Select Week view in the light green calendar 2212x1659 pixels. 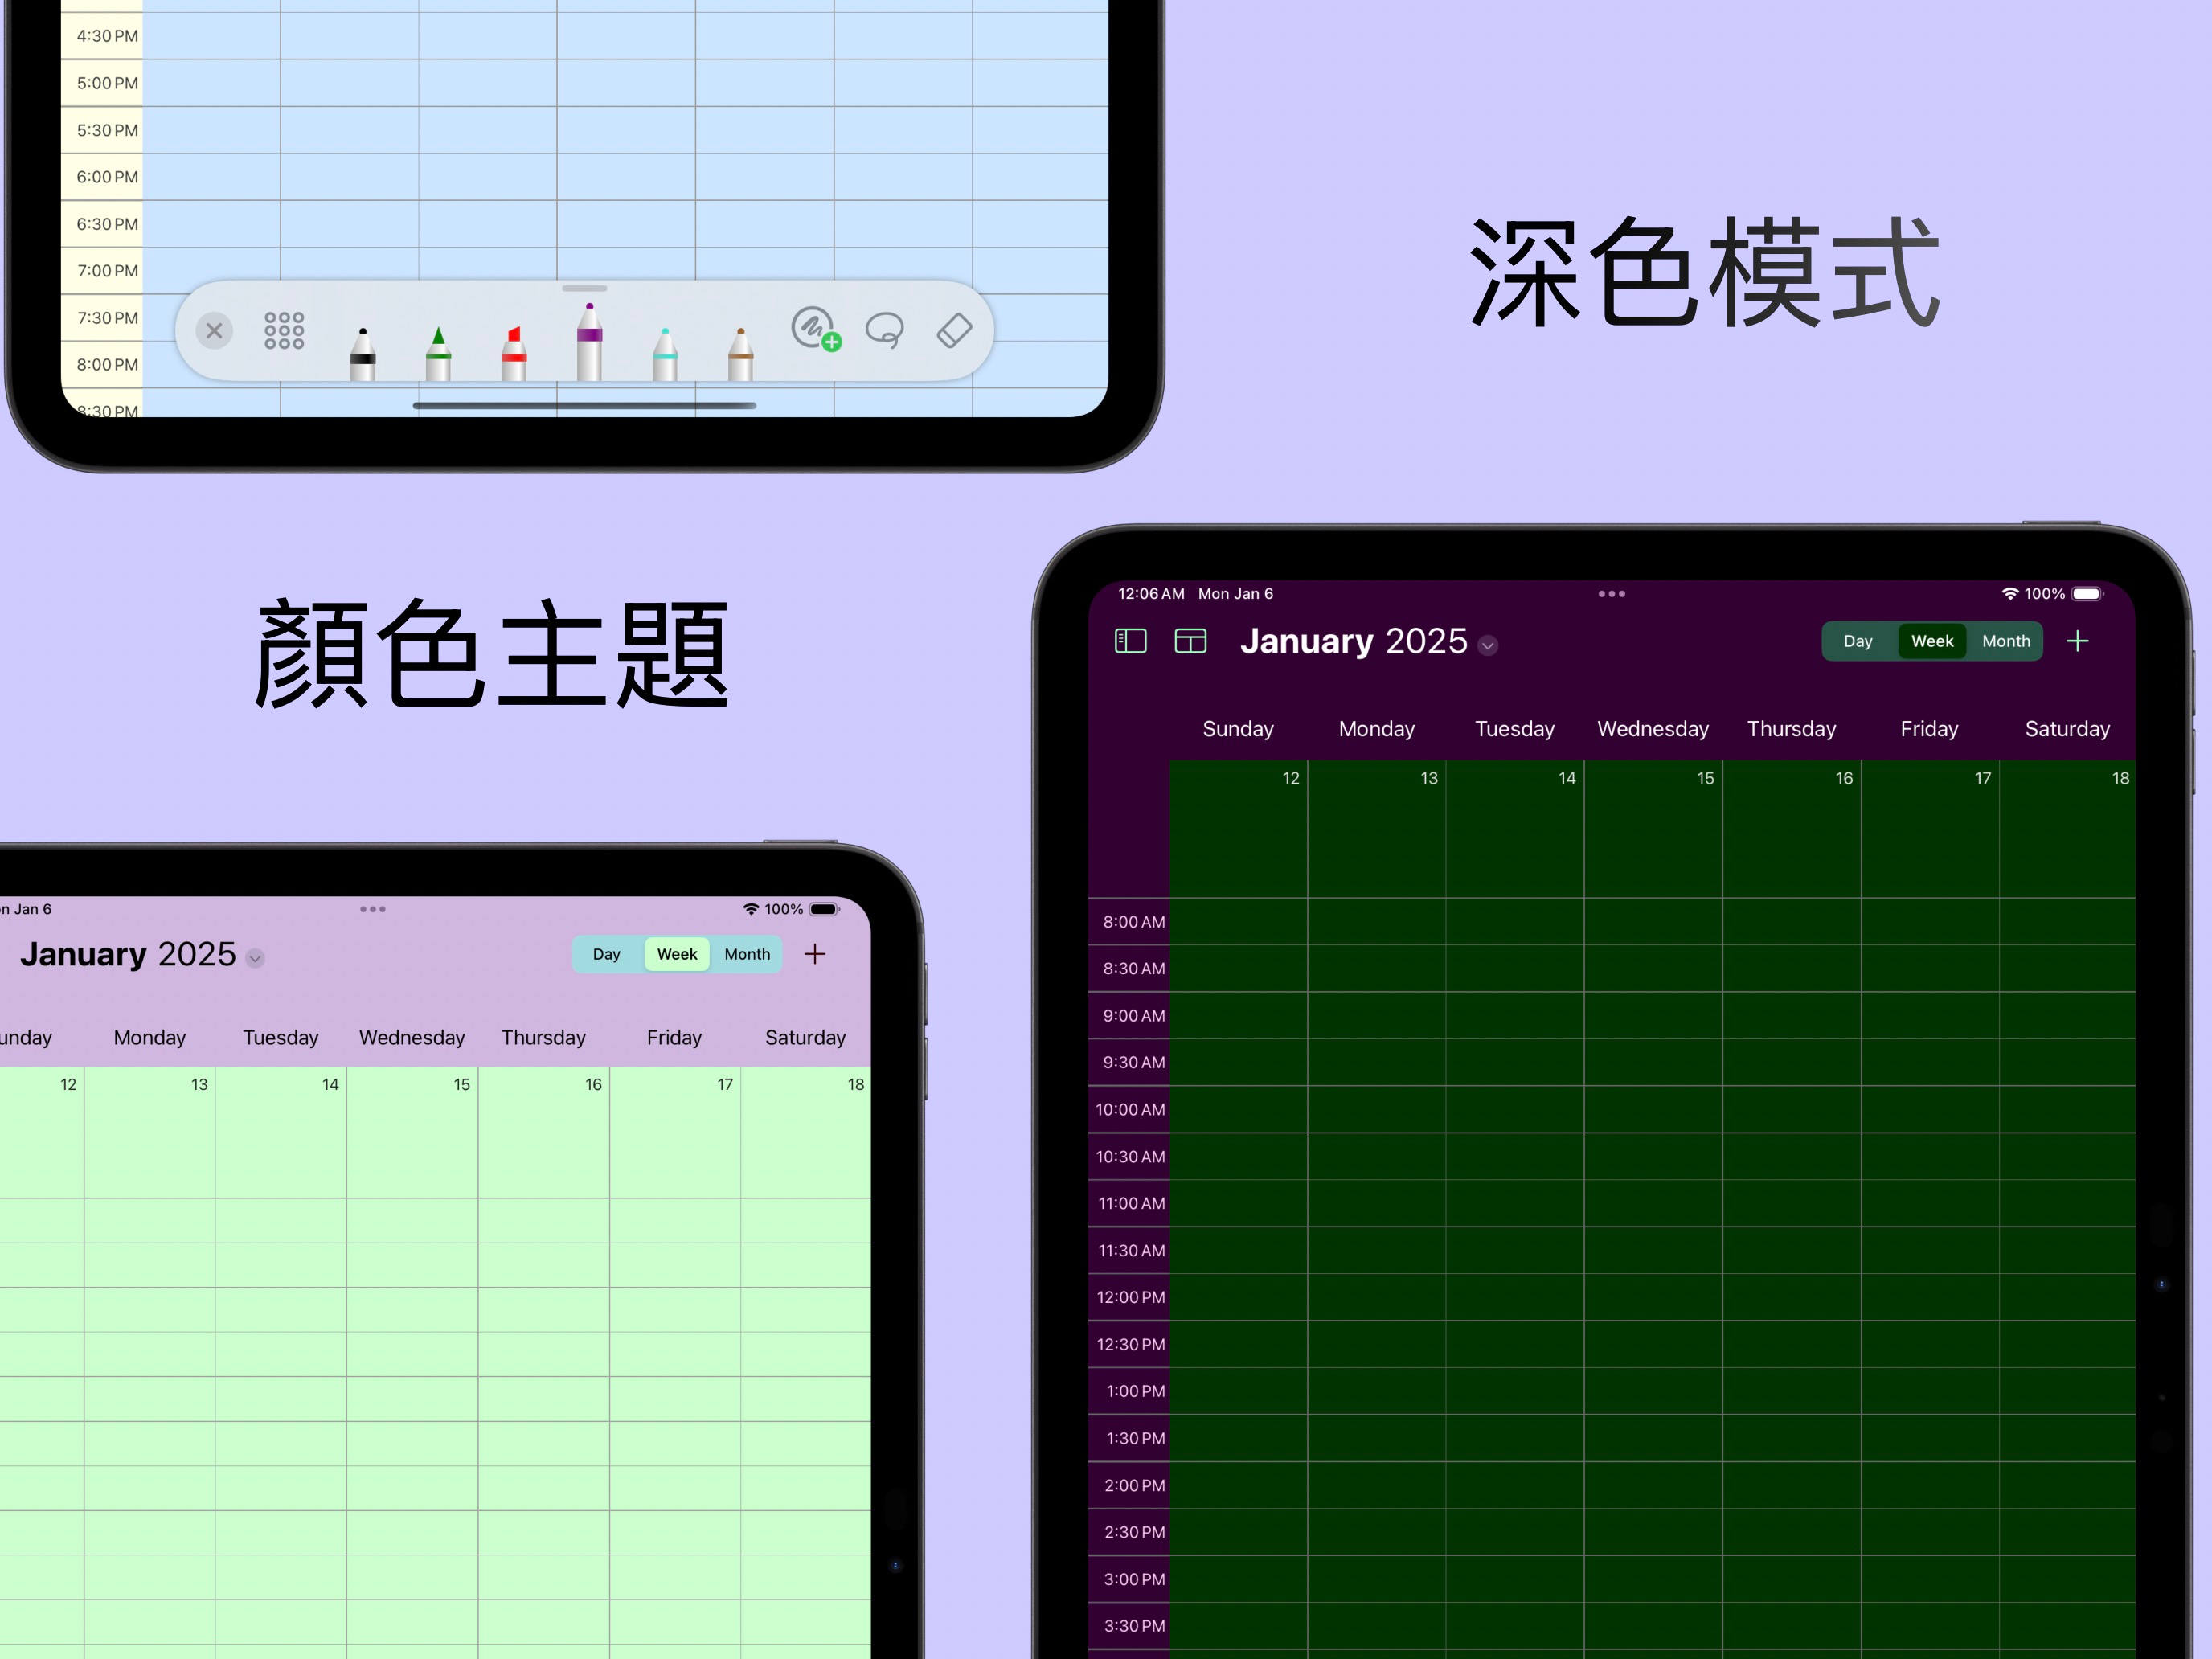point(677,954)
